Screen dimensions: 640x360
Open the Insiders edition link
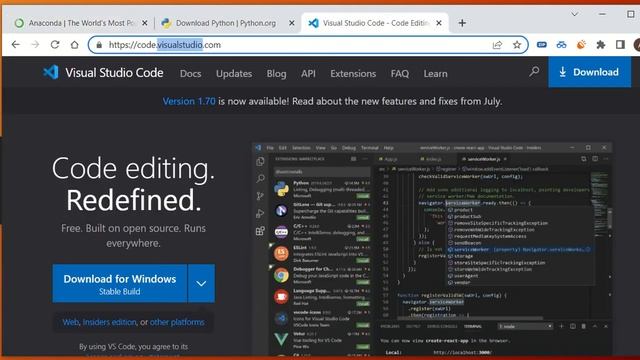click(109, 322)
